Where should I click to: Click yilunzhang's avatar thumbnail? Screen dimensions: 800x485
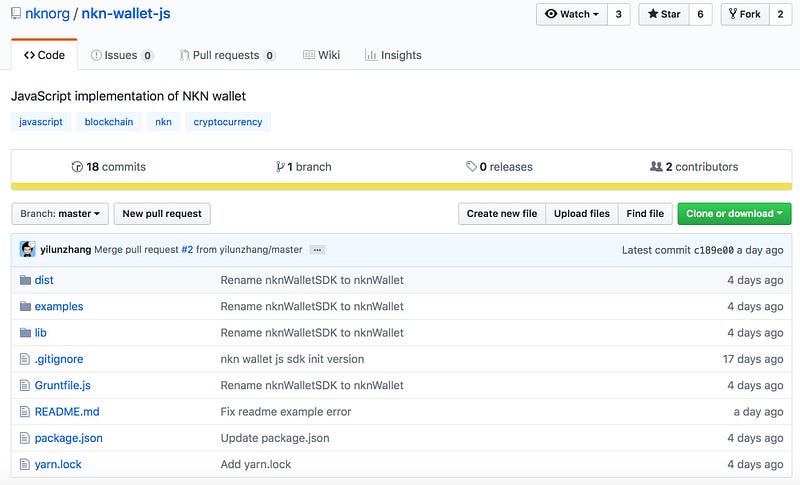(28, 249)
